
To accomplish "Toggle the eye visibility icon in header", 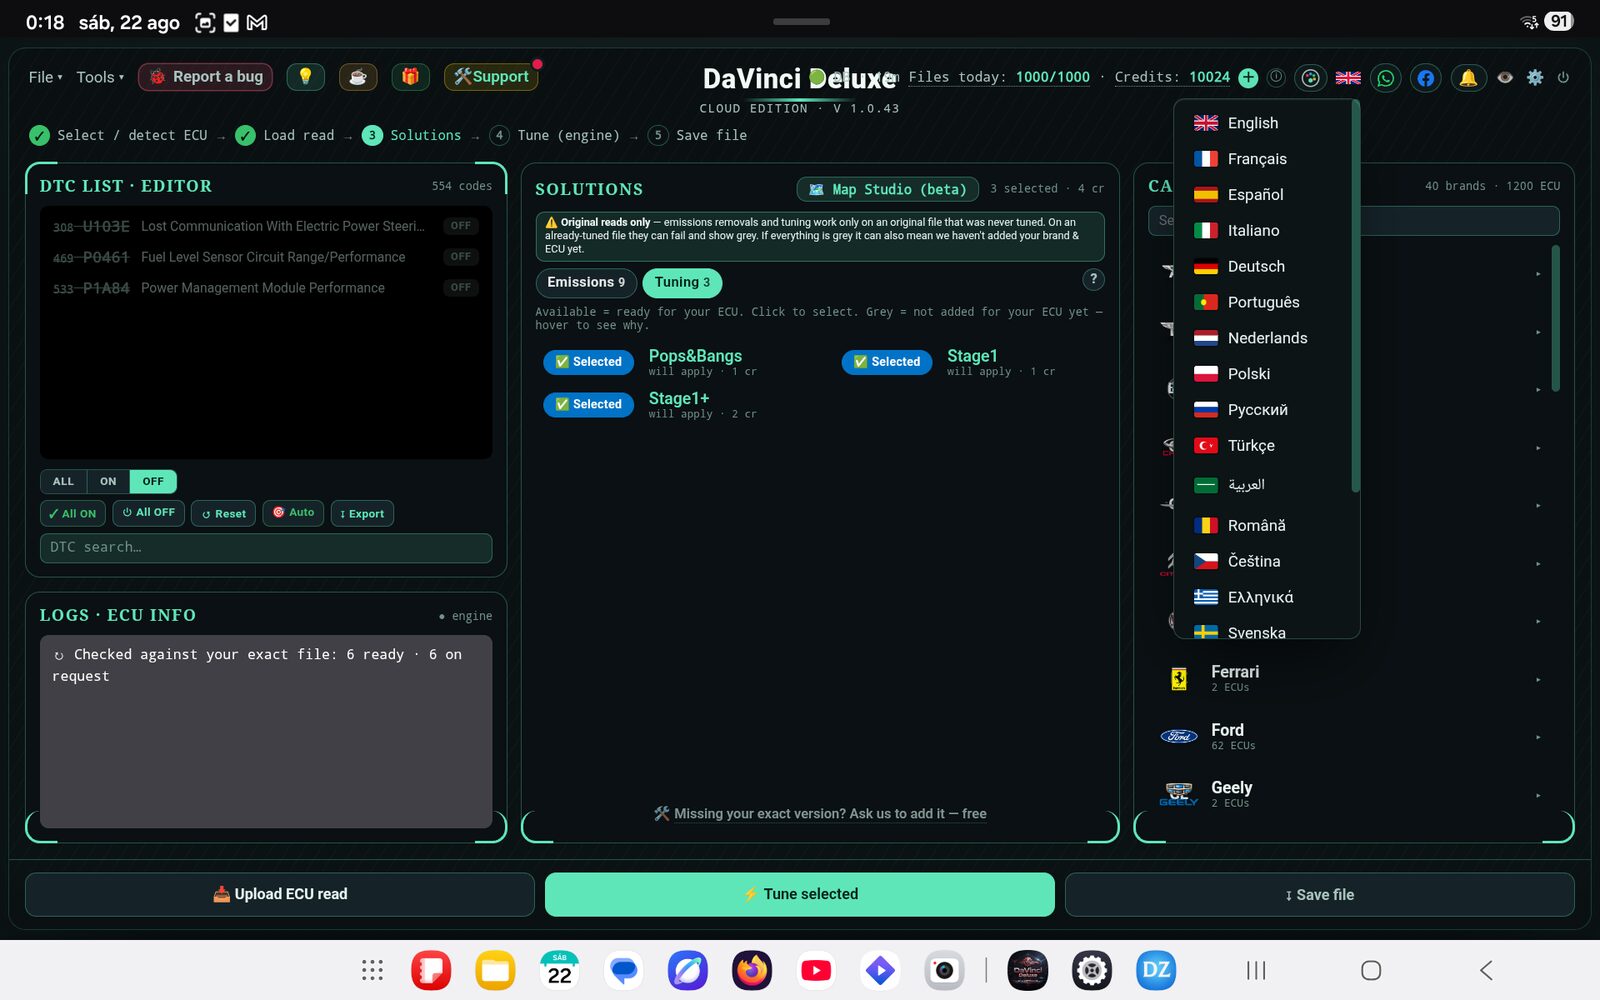I will click(x=1505, y=77).
